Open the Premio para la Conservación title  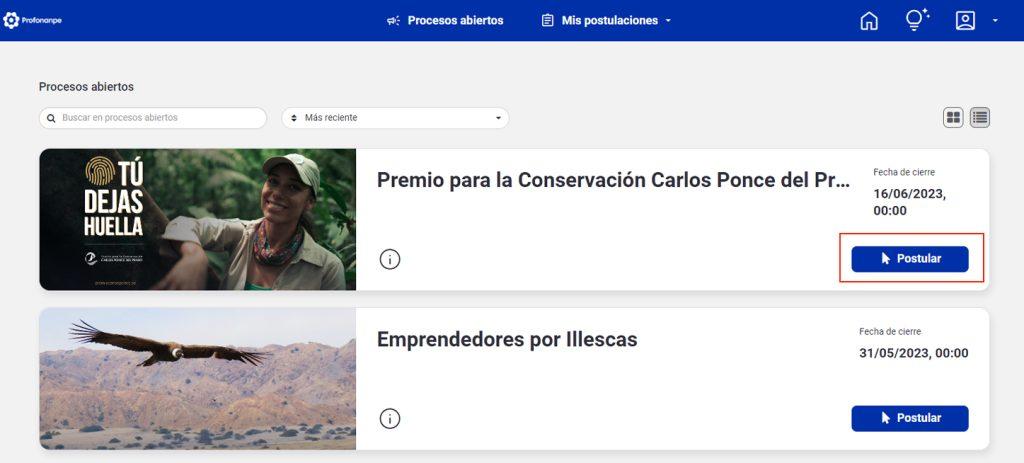pyautogui.click(x=613, y=180)
